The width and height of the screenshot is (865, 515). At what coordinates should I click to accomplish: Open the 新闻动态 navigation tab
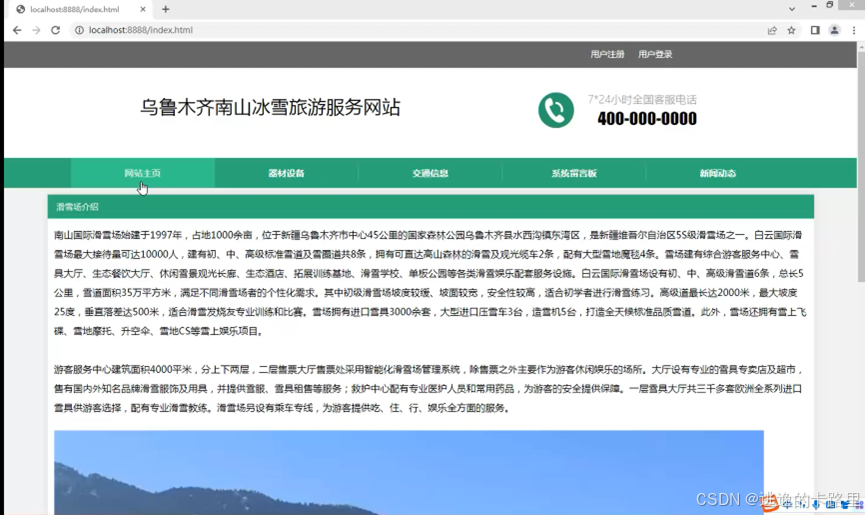[x=718, y=173]
